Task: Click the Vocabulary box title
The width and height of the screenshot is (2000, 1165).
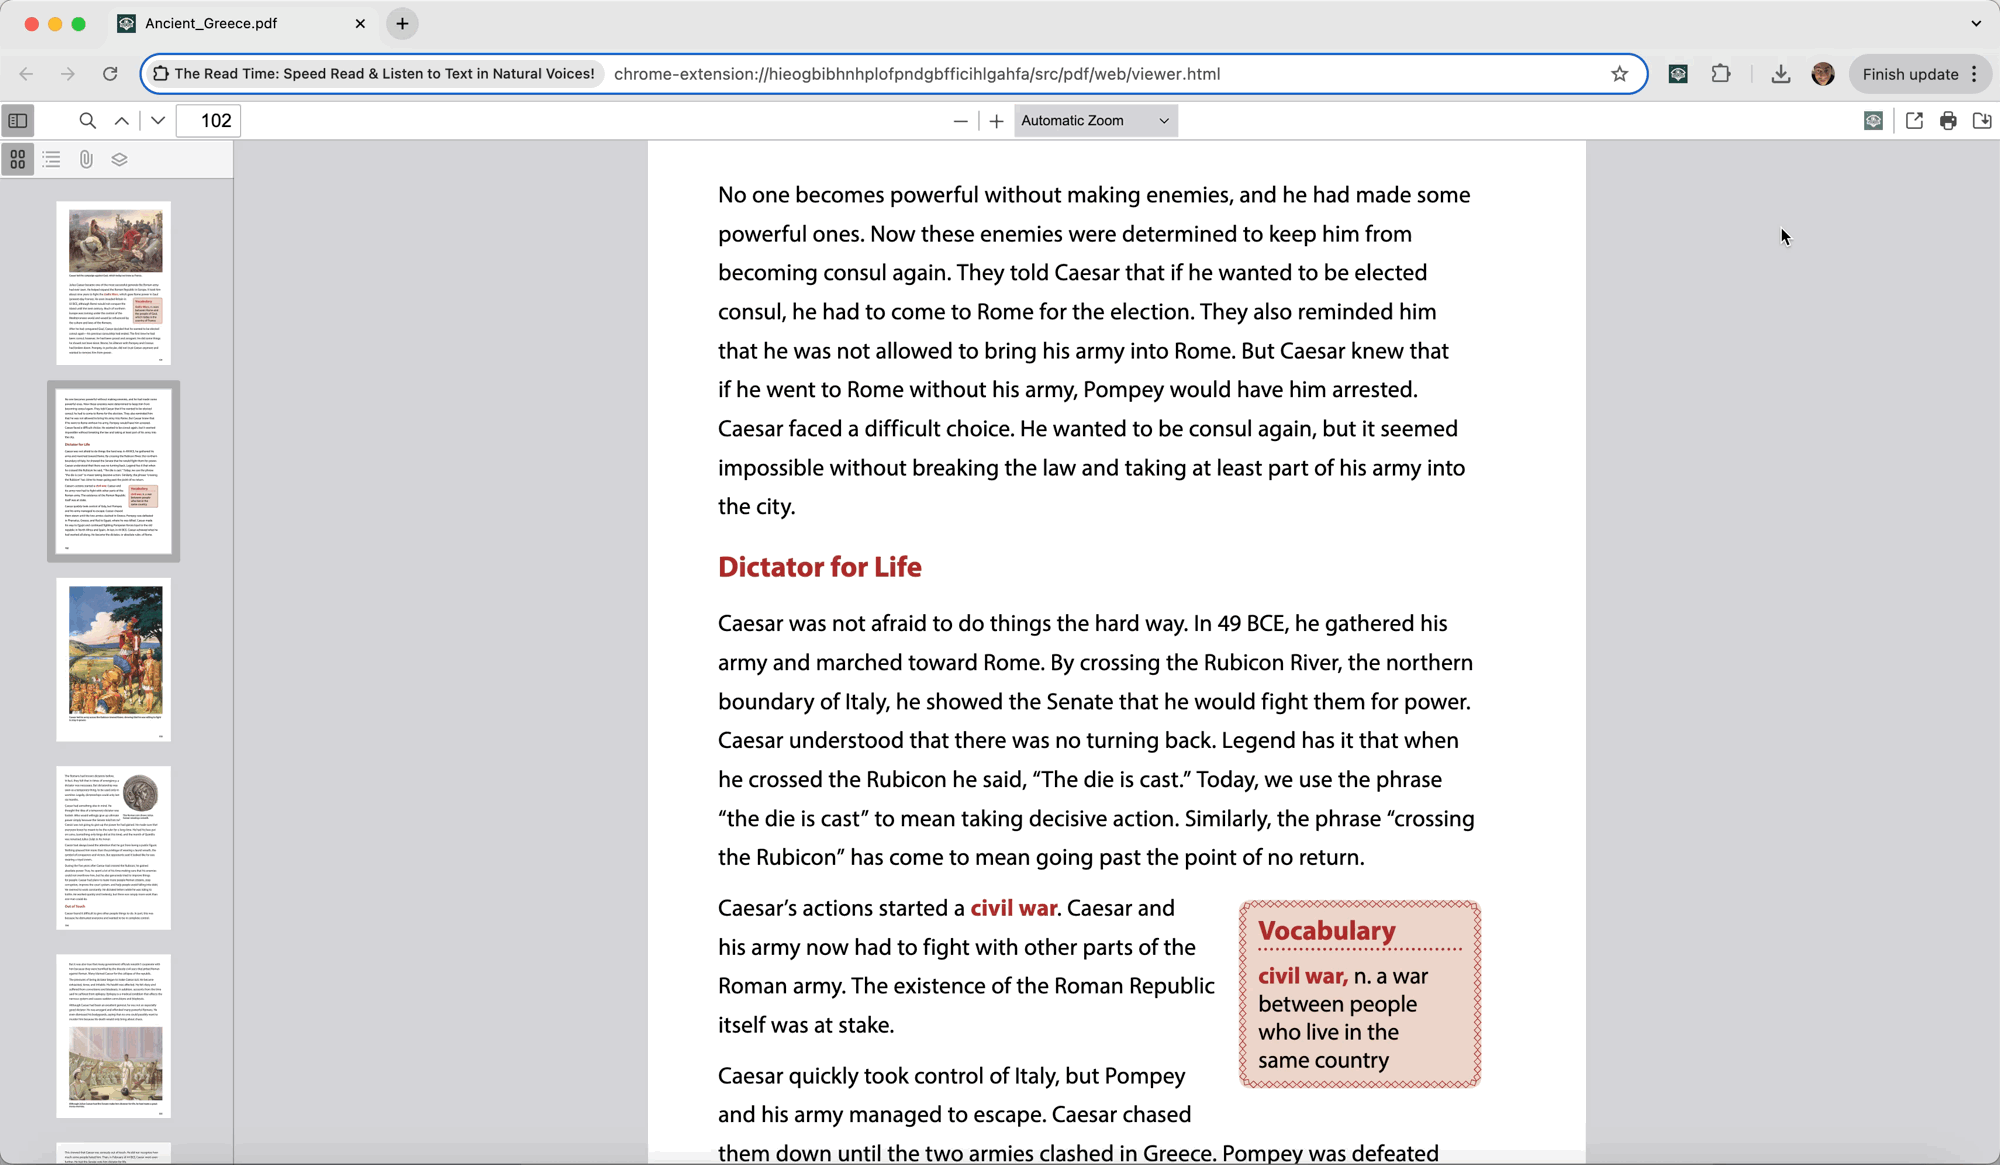Action: [x=1326, y=931]
